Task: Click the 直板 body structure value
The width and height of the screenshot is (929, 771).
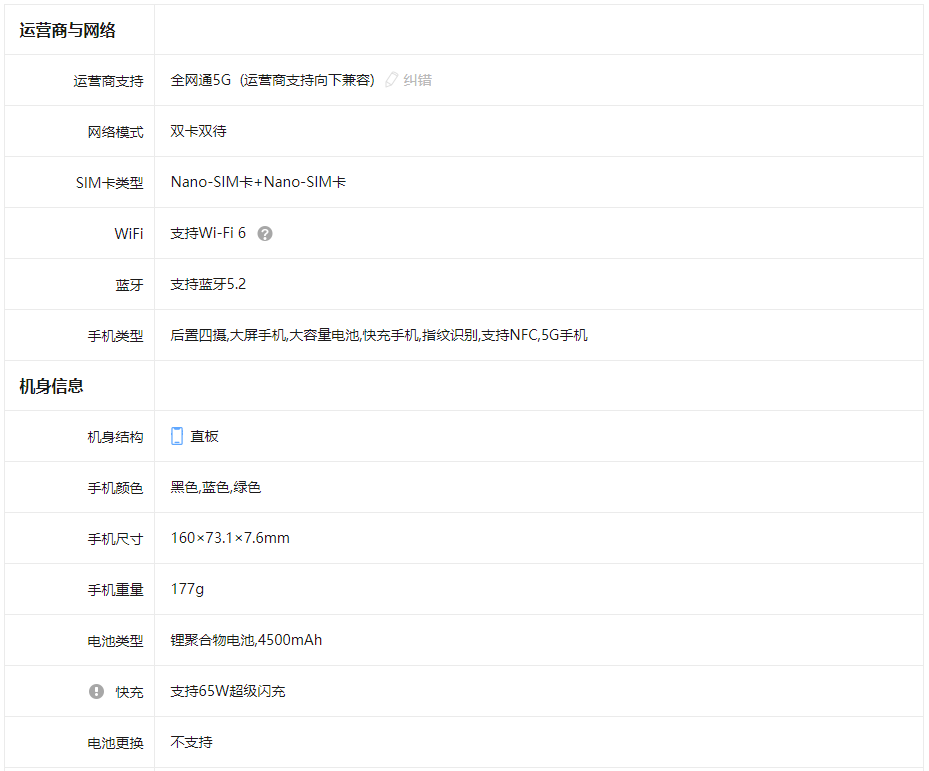Action: 204,435
